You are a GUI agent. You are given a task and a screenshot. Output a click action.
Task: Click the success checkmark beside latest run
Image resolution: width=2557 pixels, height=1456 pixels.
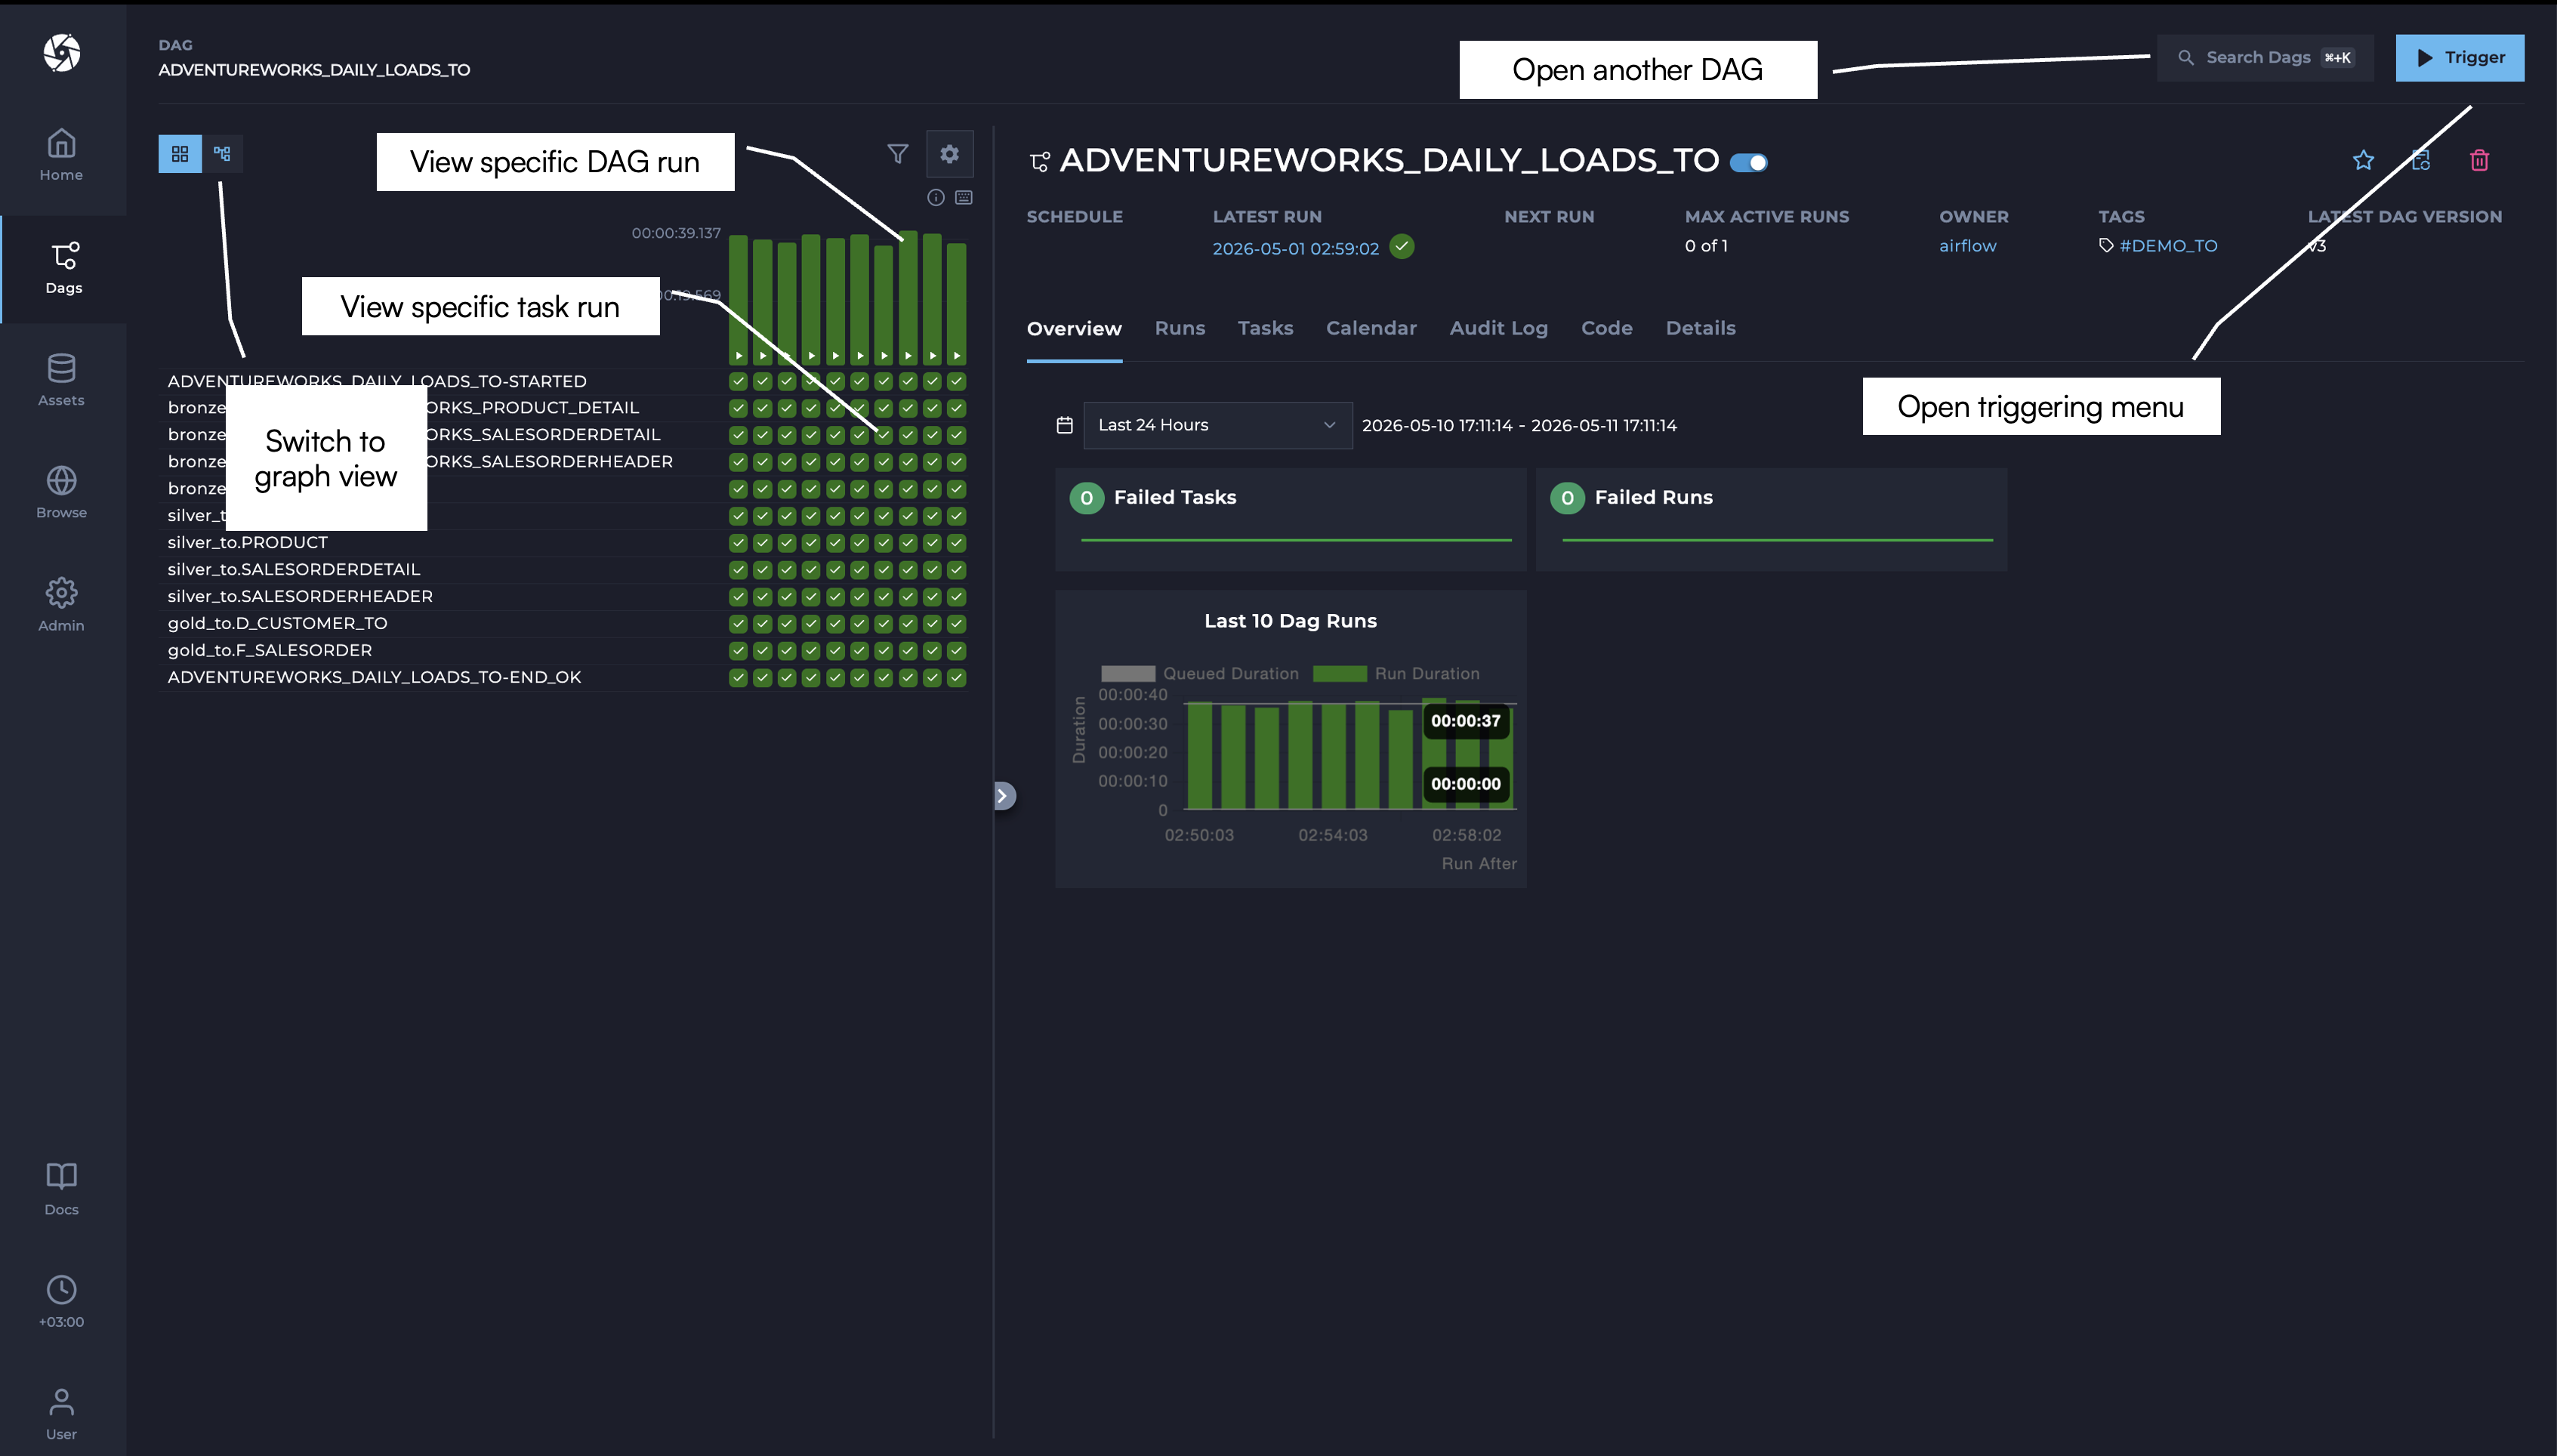coord(1402,246)
